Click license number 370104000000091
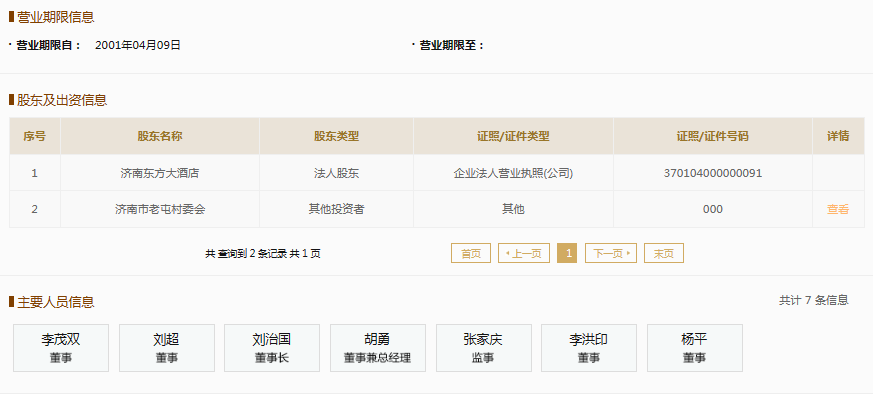This screenshot has height=394, width=873. tap(713, 173)
